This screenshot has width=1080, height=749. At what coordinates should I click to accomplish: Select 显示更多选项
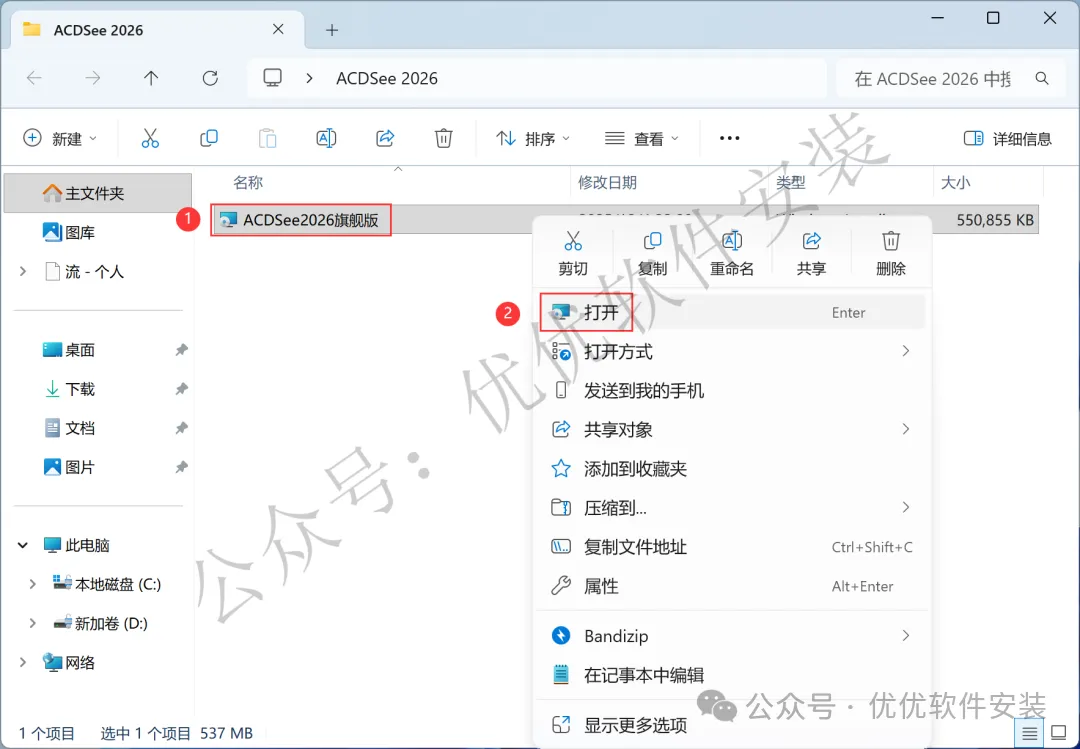click(731, 725)
